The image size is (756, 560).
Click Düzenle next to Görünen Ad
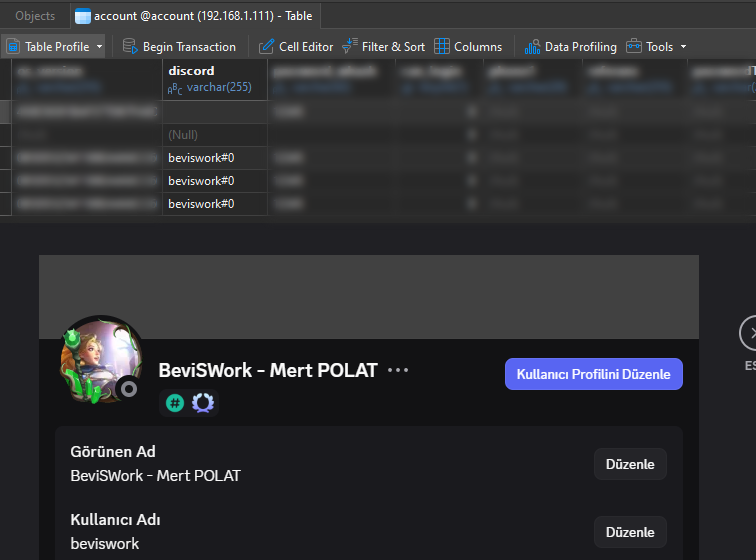[630, 464]
